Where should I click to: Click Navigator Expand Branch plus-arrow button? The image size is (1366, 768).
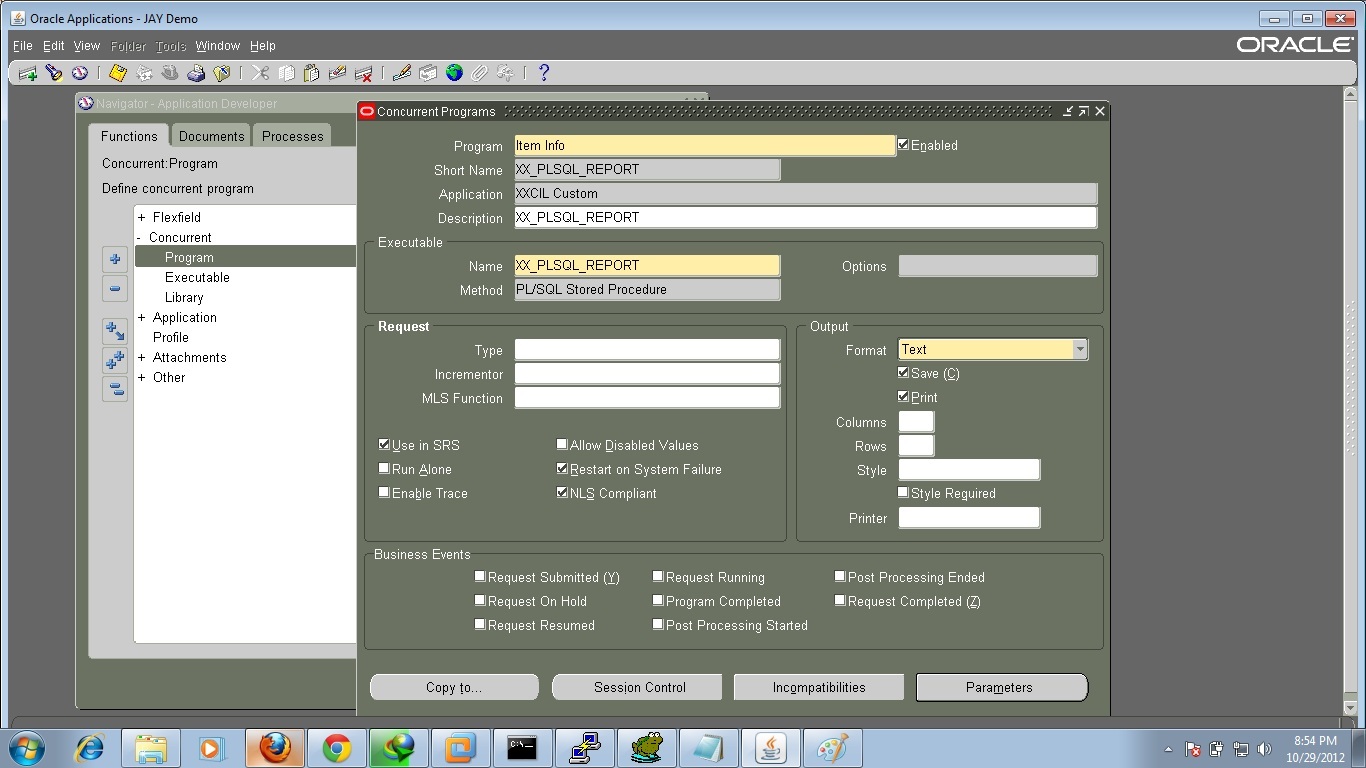coord(115,331)
